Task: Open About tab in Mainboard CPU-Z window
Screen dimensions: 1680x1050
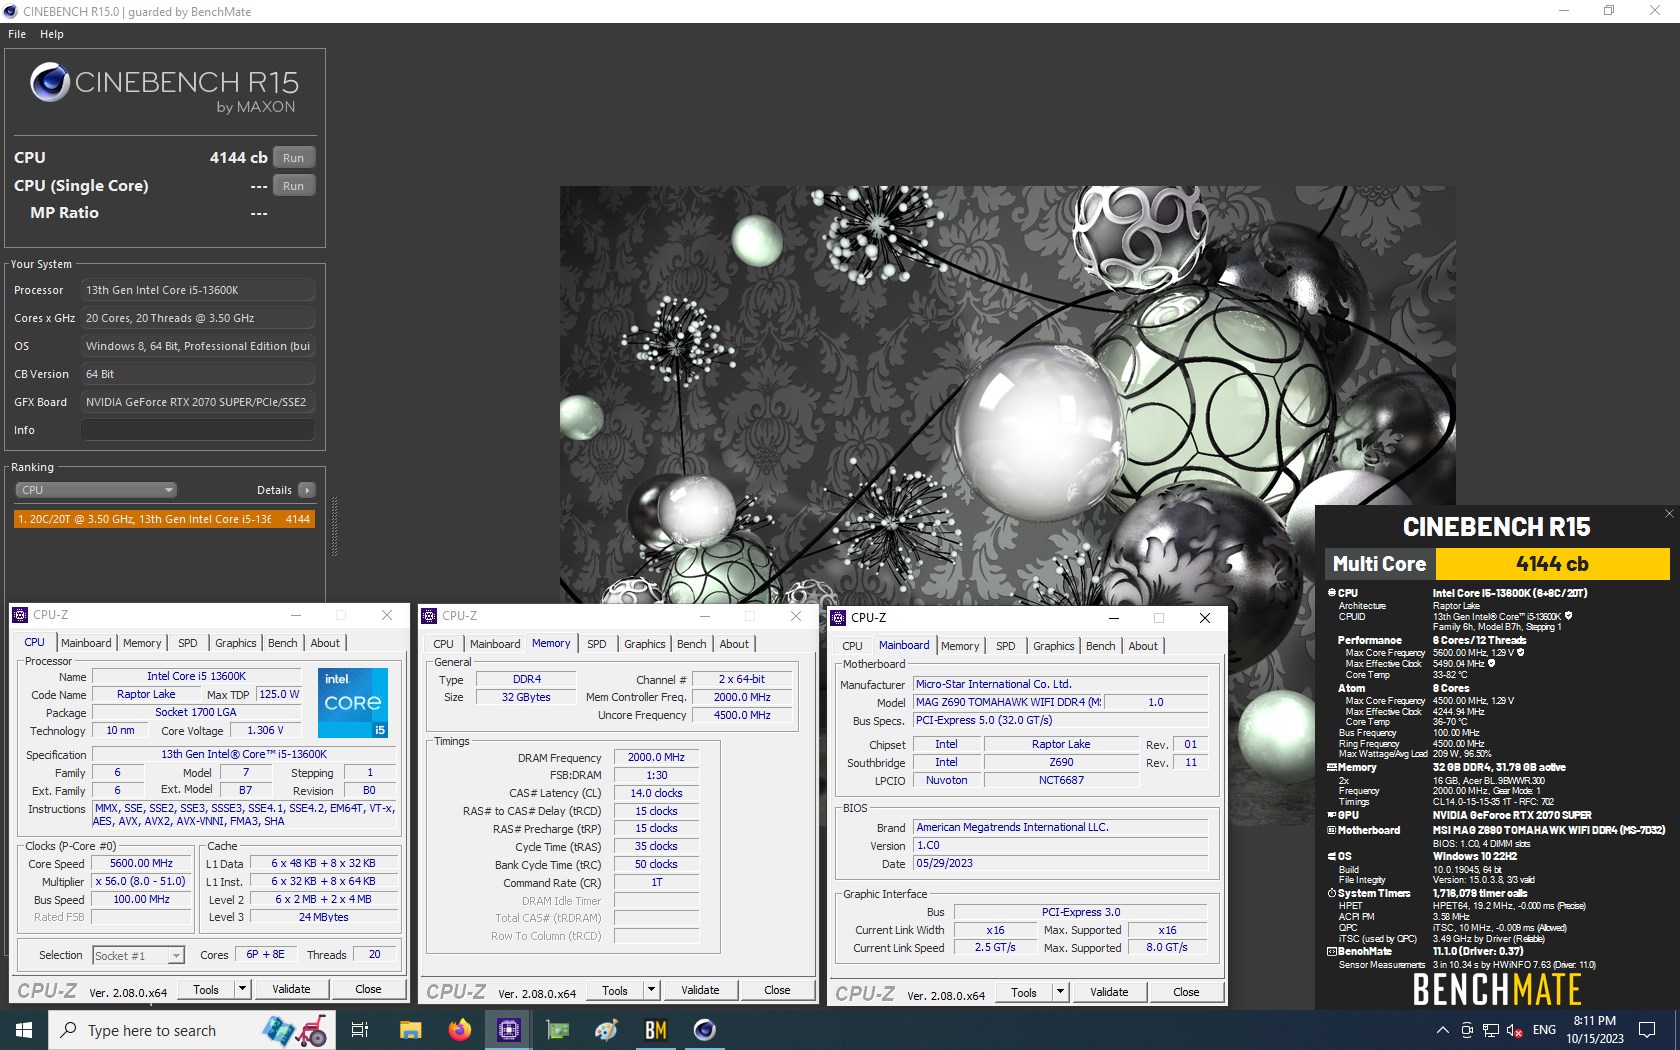Action: pos(1143,646)
